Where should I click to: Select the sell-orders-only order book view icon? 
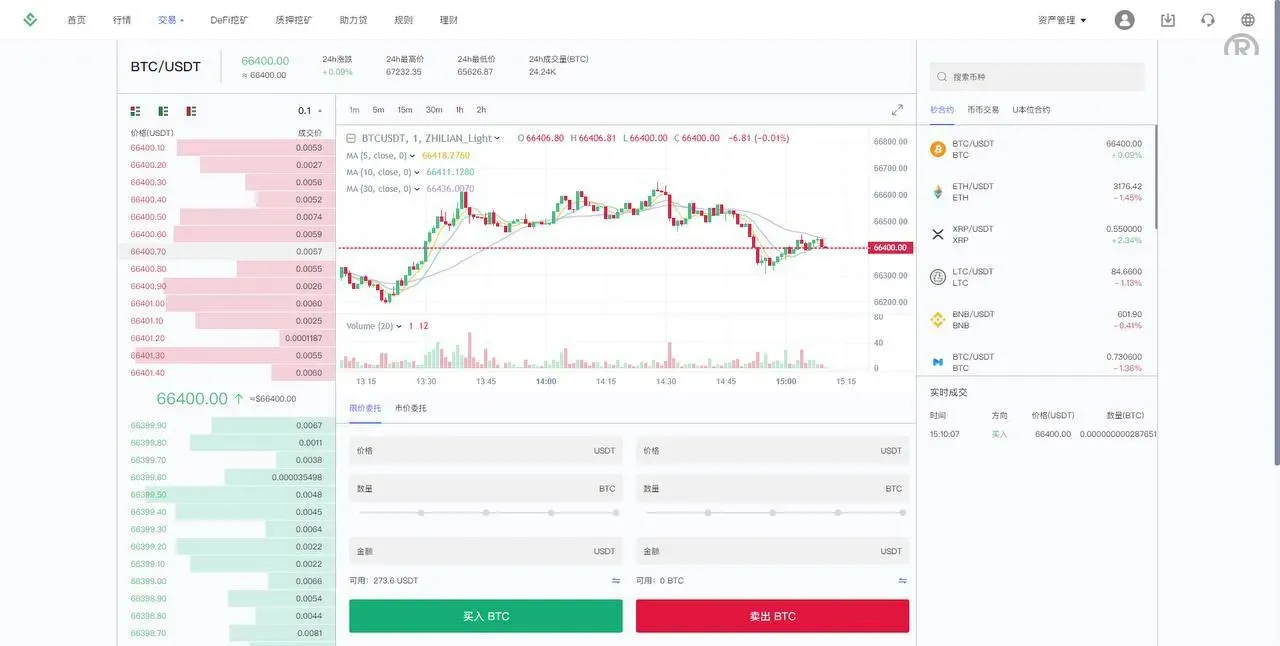click(190, 110)
